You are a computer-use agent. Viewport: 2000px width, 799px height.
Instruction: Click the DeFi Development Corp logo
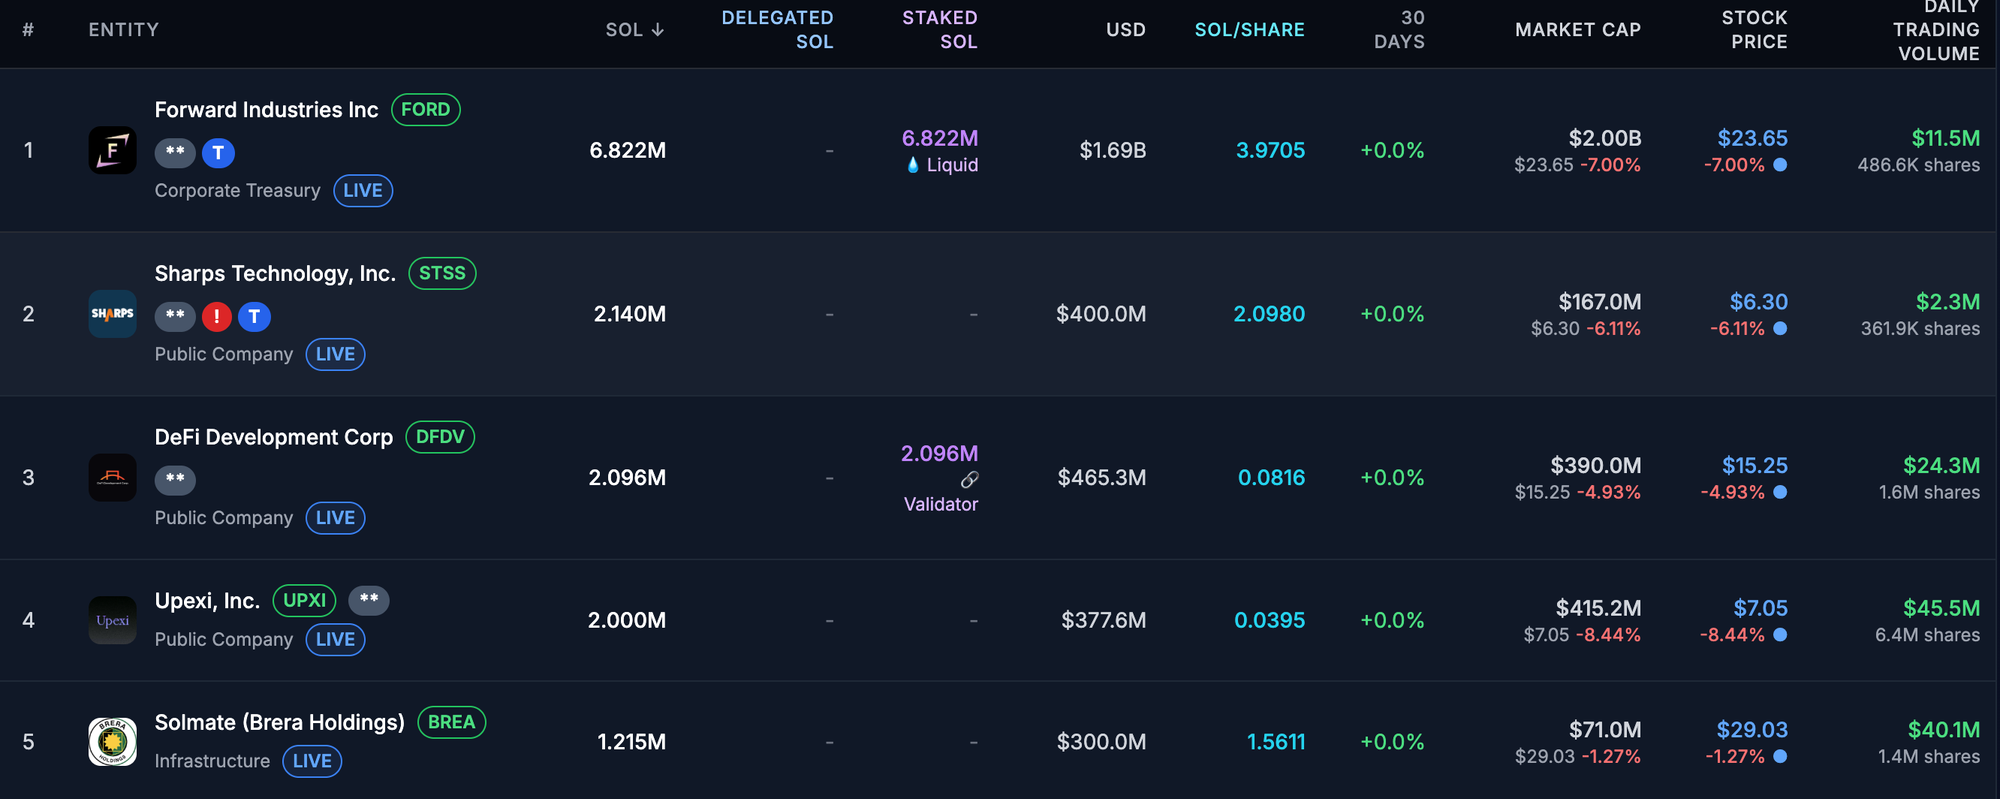[x=112, y=478]
